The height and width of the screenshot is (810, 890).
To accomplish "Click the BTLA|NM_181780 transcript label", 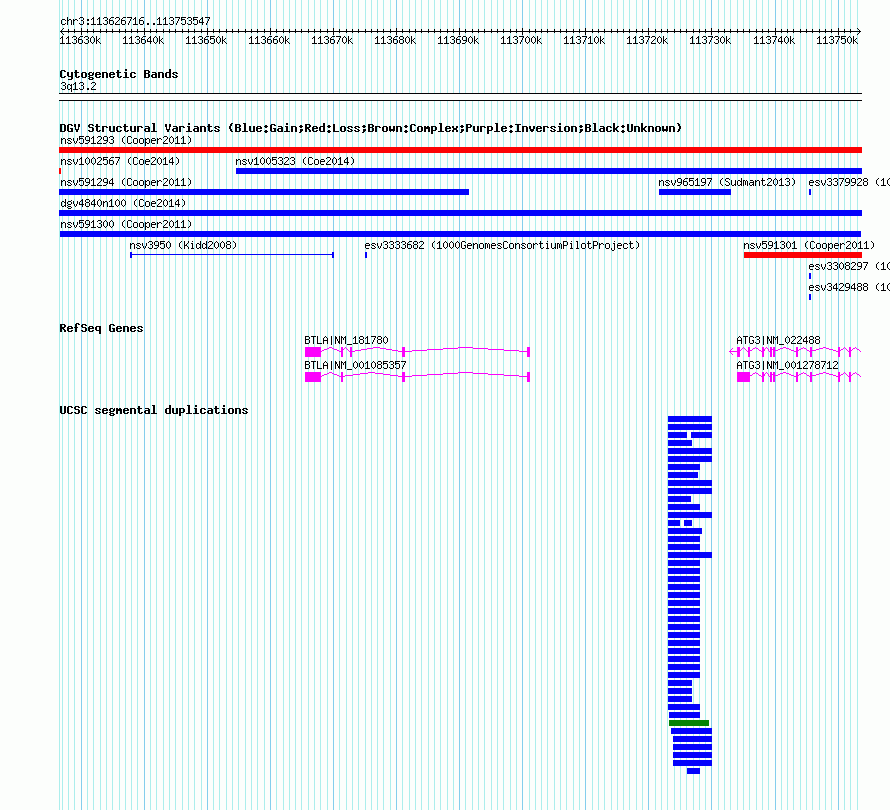I will tap(346, 340).
